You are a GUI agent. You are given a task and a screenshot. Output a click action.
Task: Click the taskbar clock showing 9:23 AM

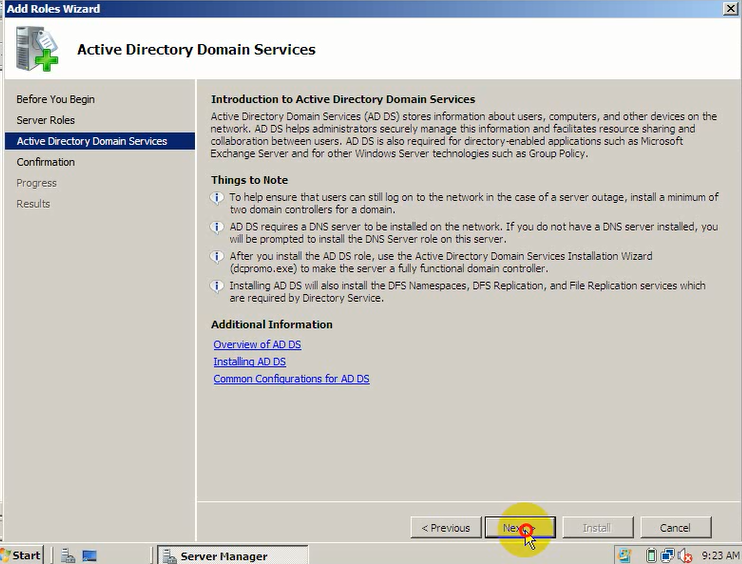coord(720,555)
